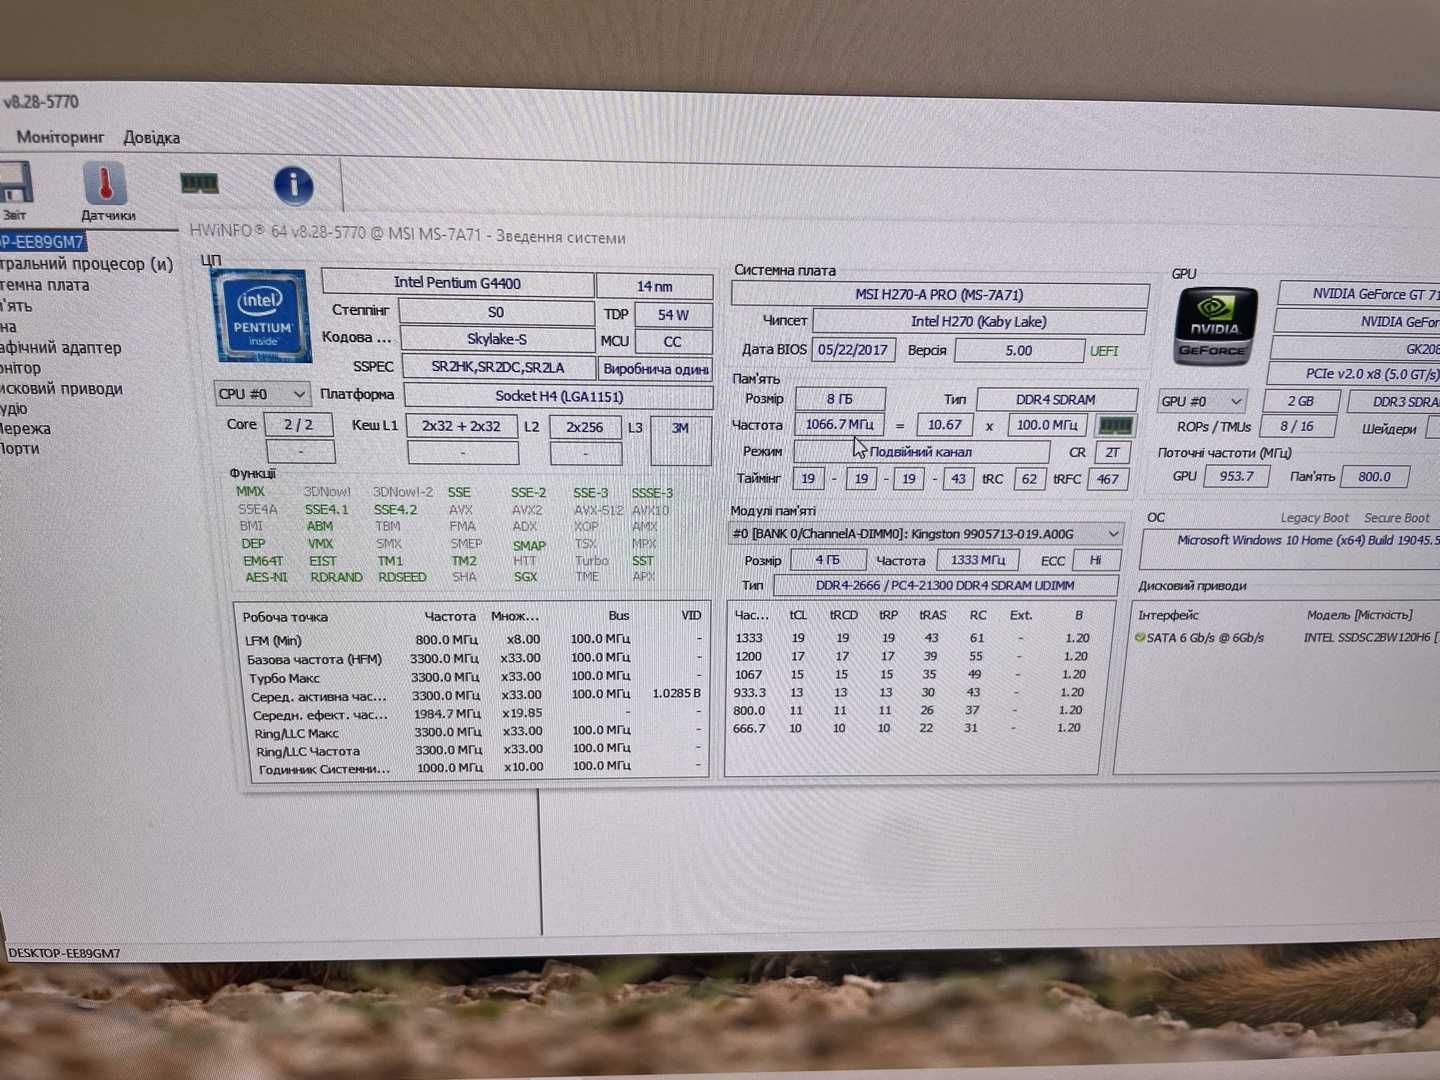Click small RAM chip icon beside 100.0 МГц
This screenshot has width=1440, height=1080.
[1115, 425]
